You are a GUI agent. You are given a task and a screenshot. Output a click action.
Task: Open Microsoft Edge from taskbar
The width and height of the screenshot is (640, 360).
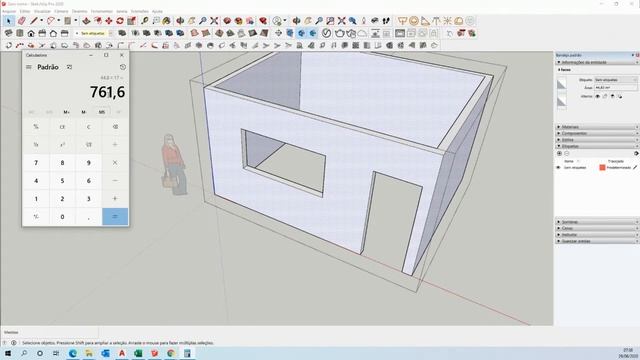[73, 353]
